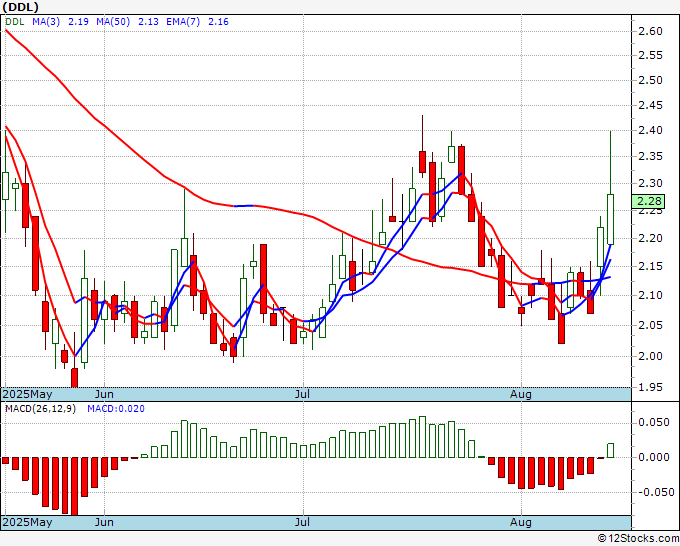Viewport: 680px width, 546px height.
Task: Click the 2.30 price axis label
Action: point(650,183)
